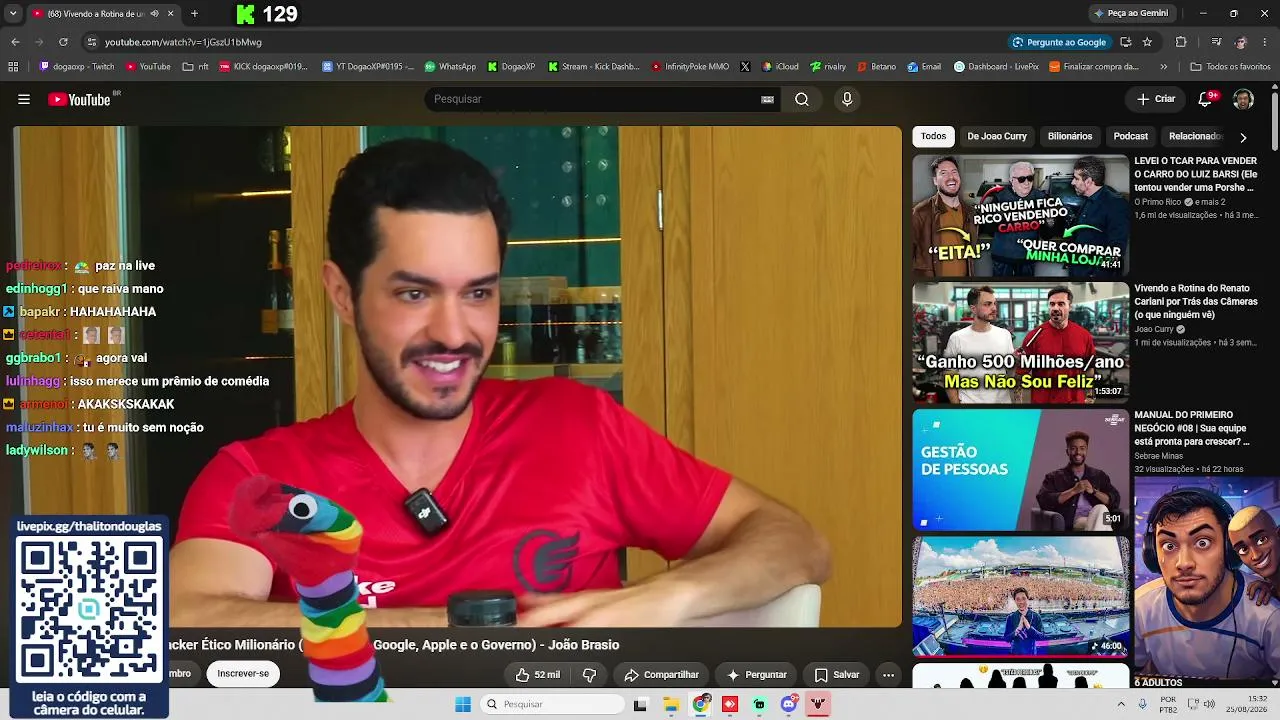This screenshot has width=1280, height=720.
Task: Click the Chrome address bar URL
Action: 183,42
